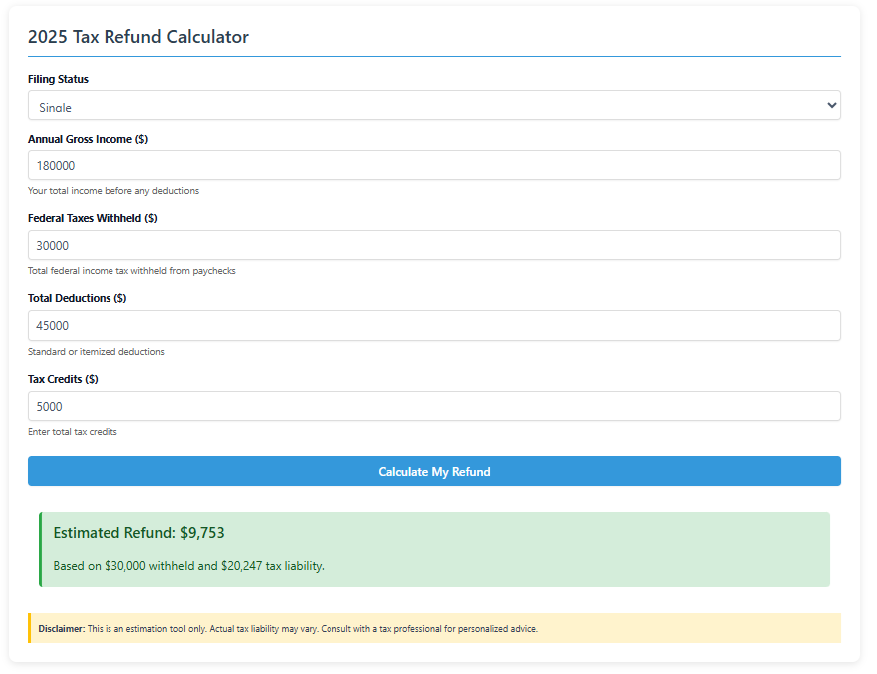Select the withheld amount showing 30000

[434, 245]
